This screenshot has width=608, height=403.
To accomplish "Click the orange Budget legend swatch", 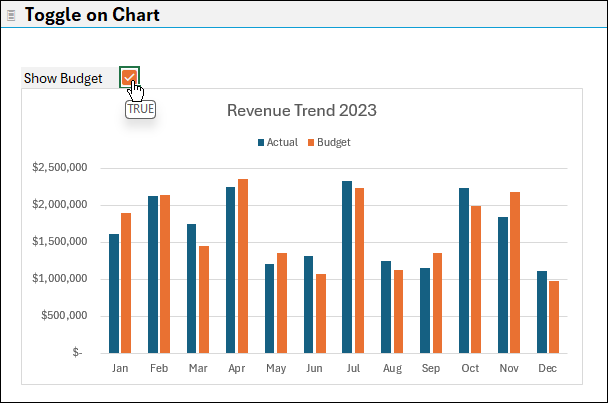I will tap(311, 143).
